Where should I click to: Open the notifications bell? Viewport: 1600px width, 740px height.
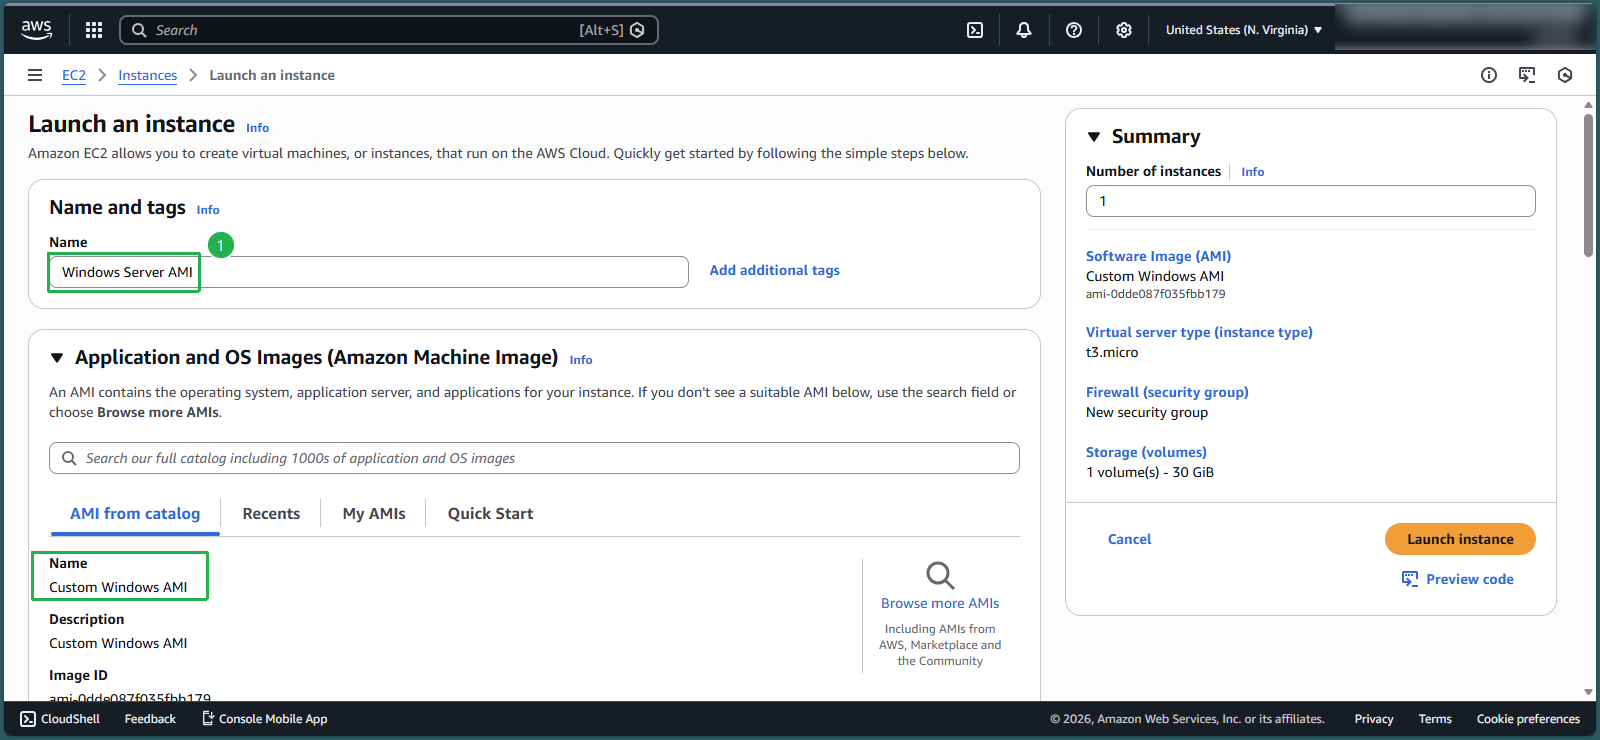coord(1024,30)
